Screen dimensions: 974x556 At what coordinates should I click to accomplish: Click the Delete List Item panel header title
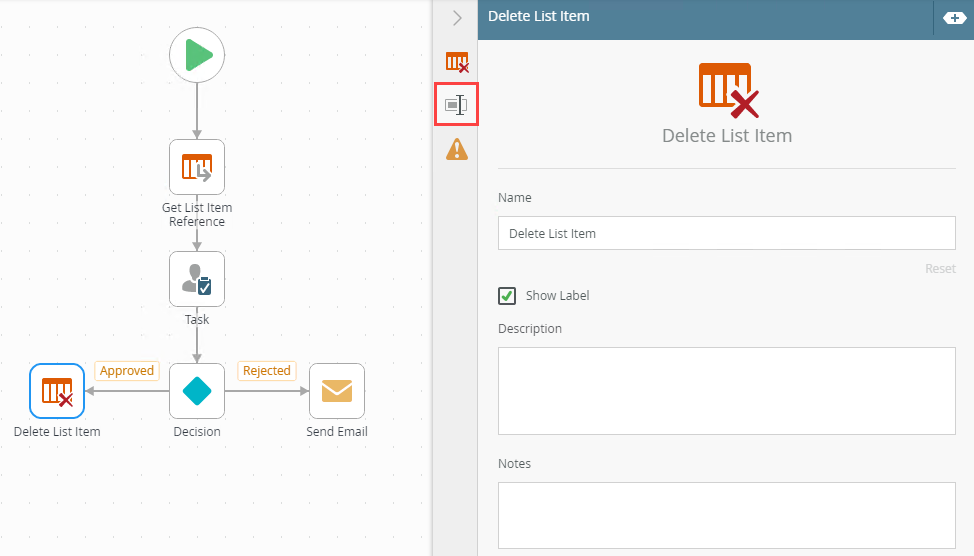coord(539,16)
